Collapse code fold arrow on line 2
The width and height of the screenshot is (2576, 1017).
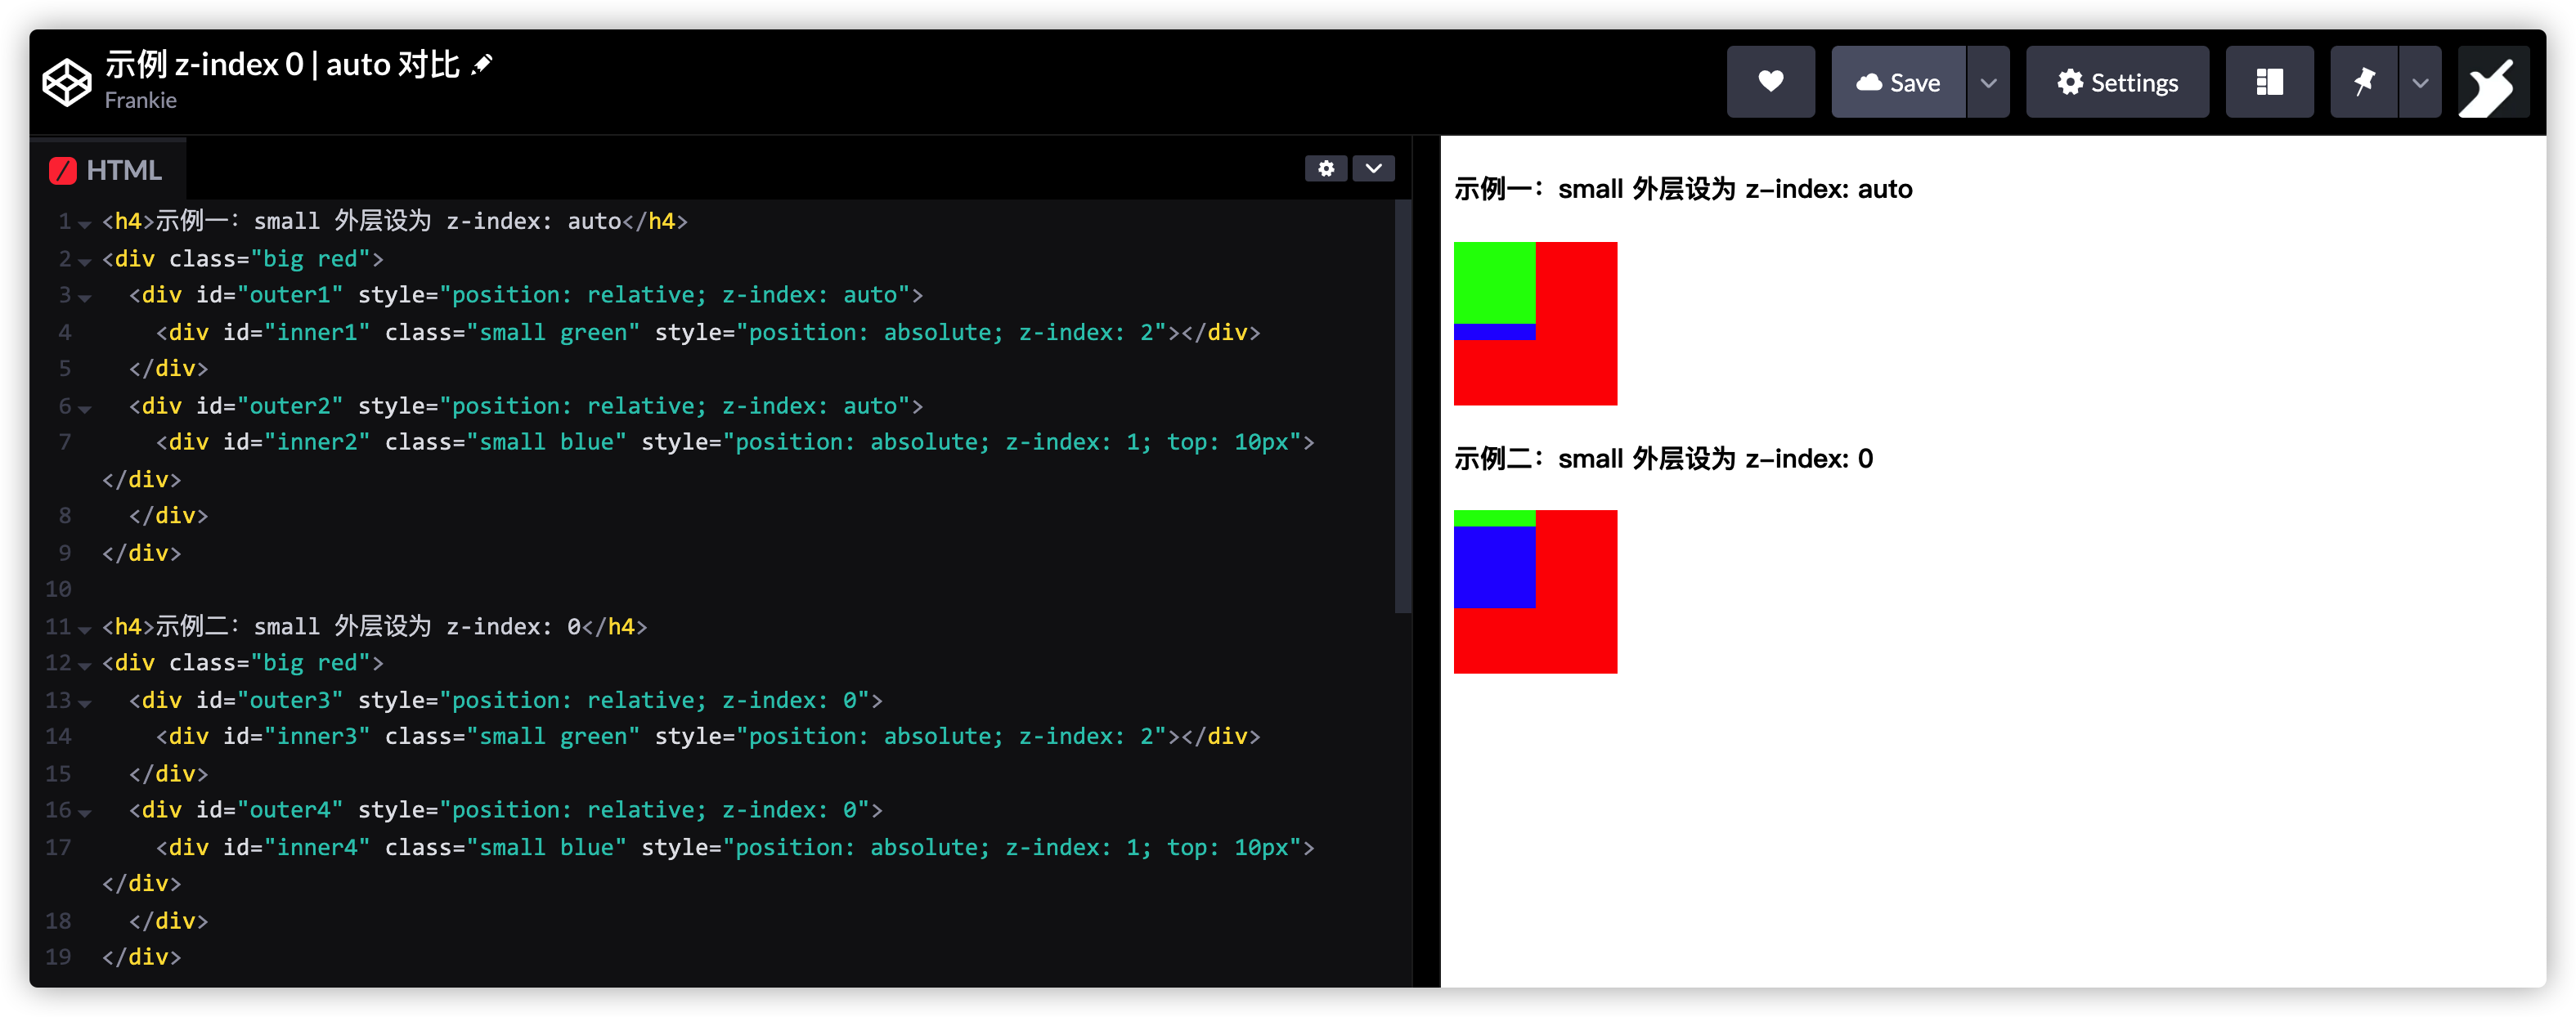pyautogui.click(x=85, y=261)
